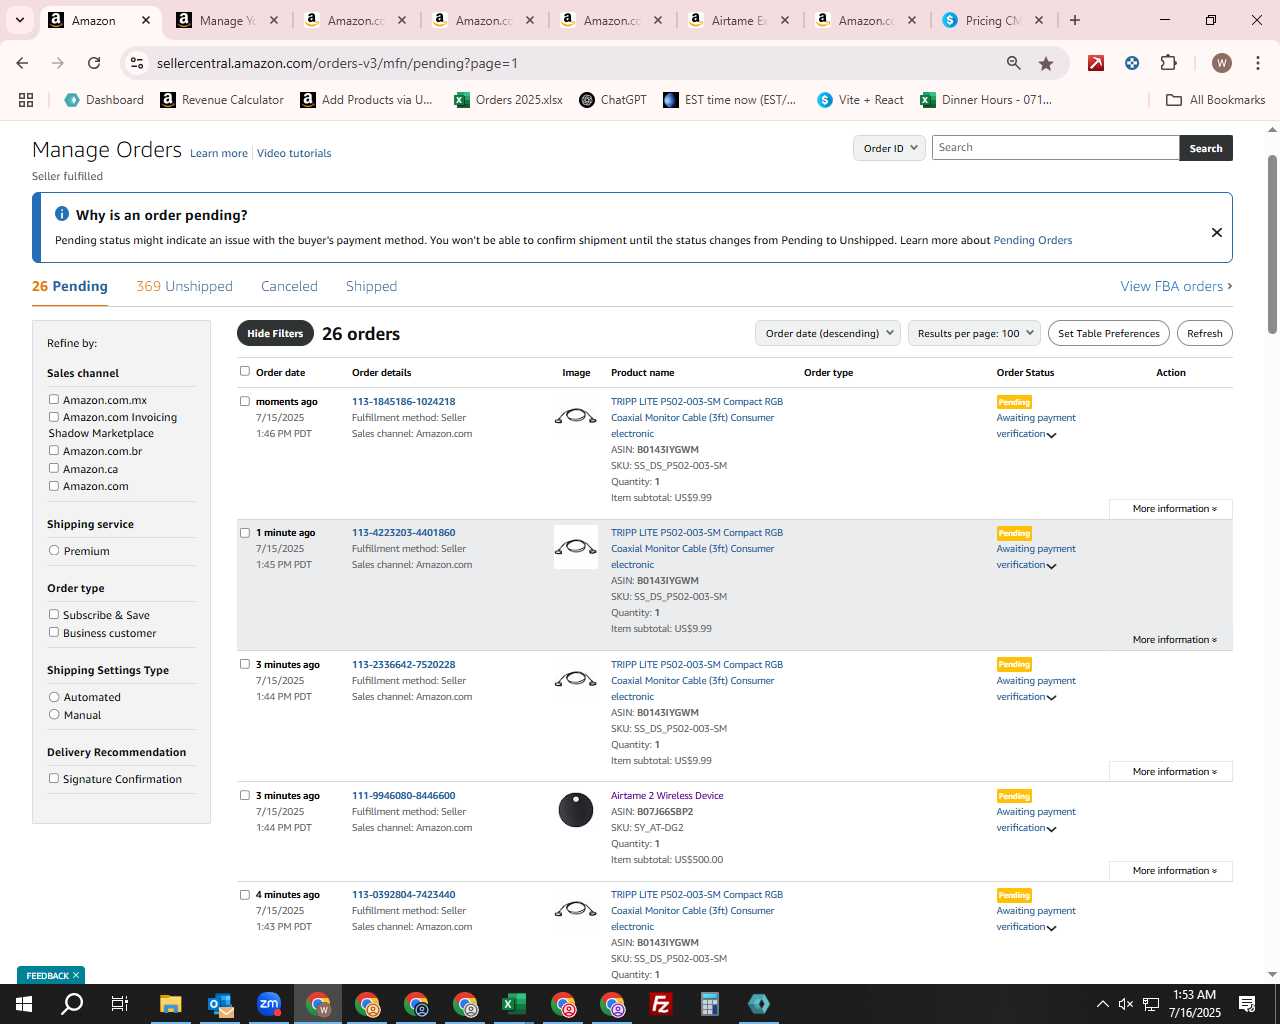1280x1024 pixels.
Task: Open Zoom from the taskbar
Action: click(269, 1004)
